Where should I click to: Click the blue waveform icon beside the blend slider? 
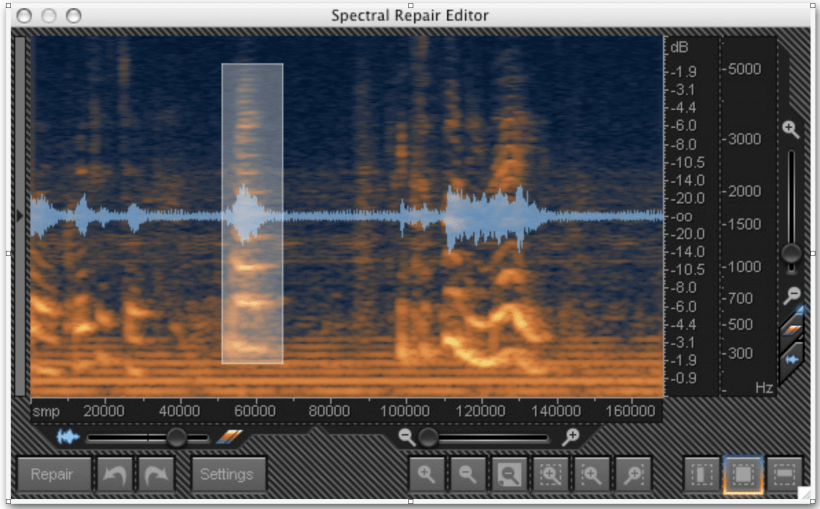point(68,436)
